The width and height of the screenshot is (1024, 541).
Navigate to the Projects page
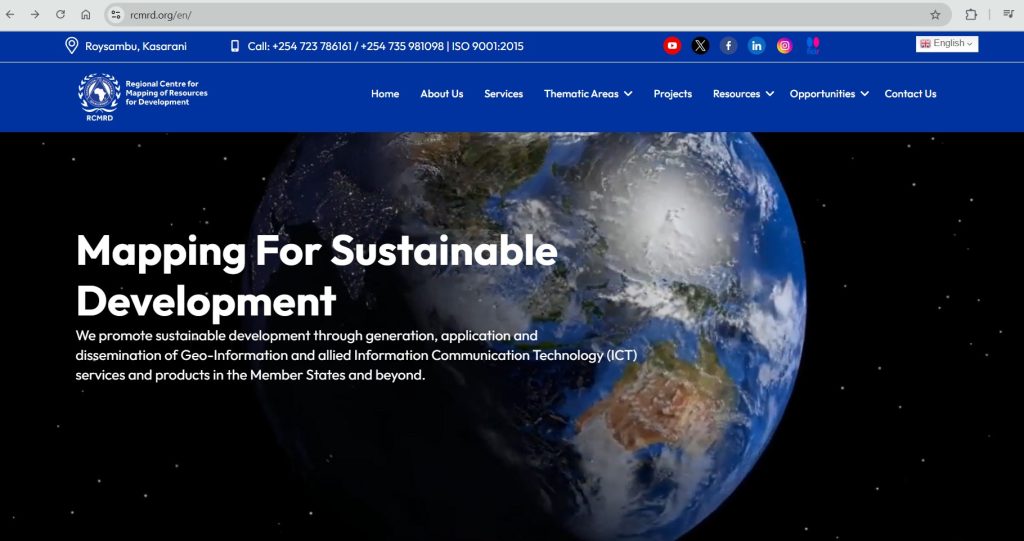coord(672,94)
